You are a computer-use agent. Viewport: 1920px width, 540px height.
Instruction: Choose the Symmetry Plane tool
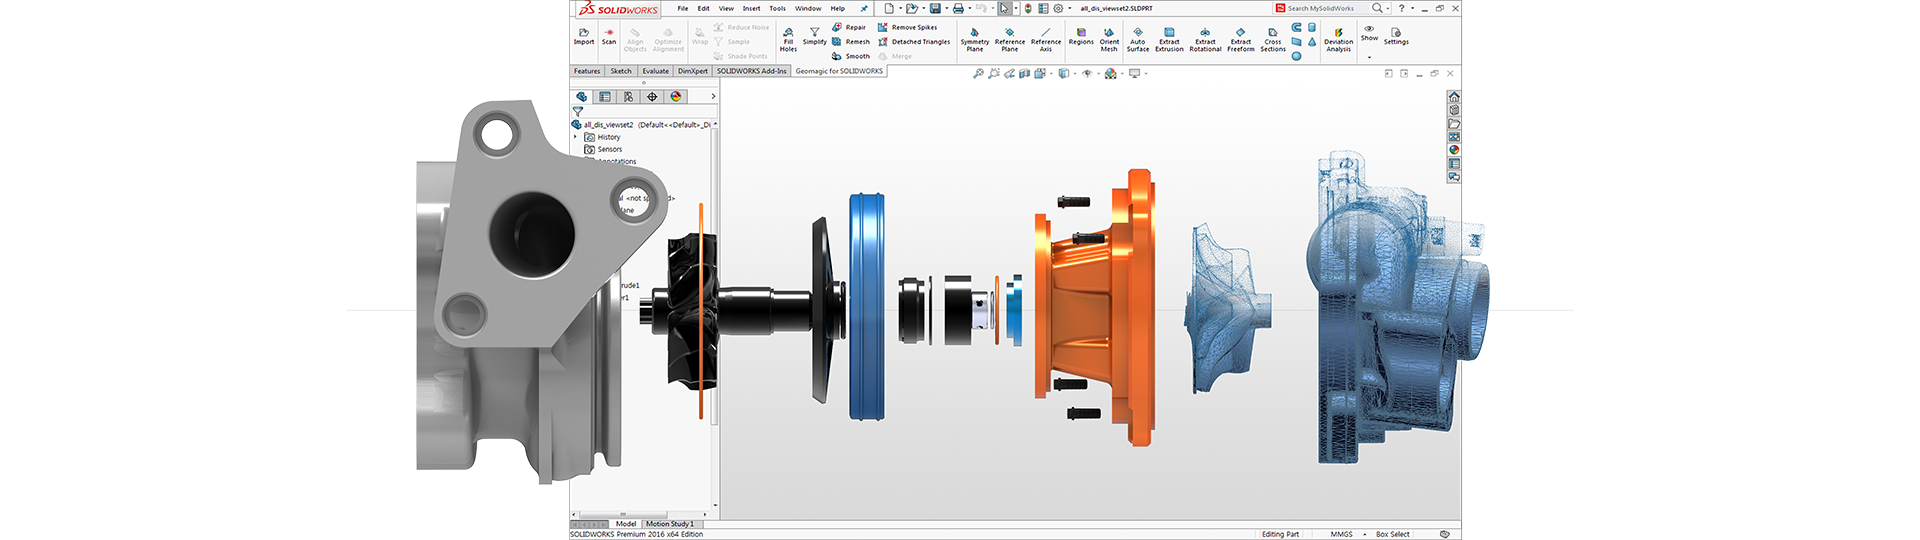point(974,39)
